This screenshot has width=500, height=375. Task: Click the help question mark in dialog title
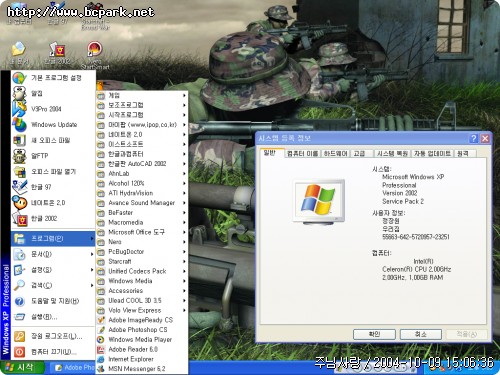tap(473, 138)
